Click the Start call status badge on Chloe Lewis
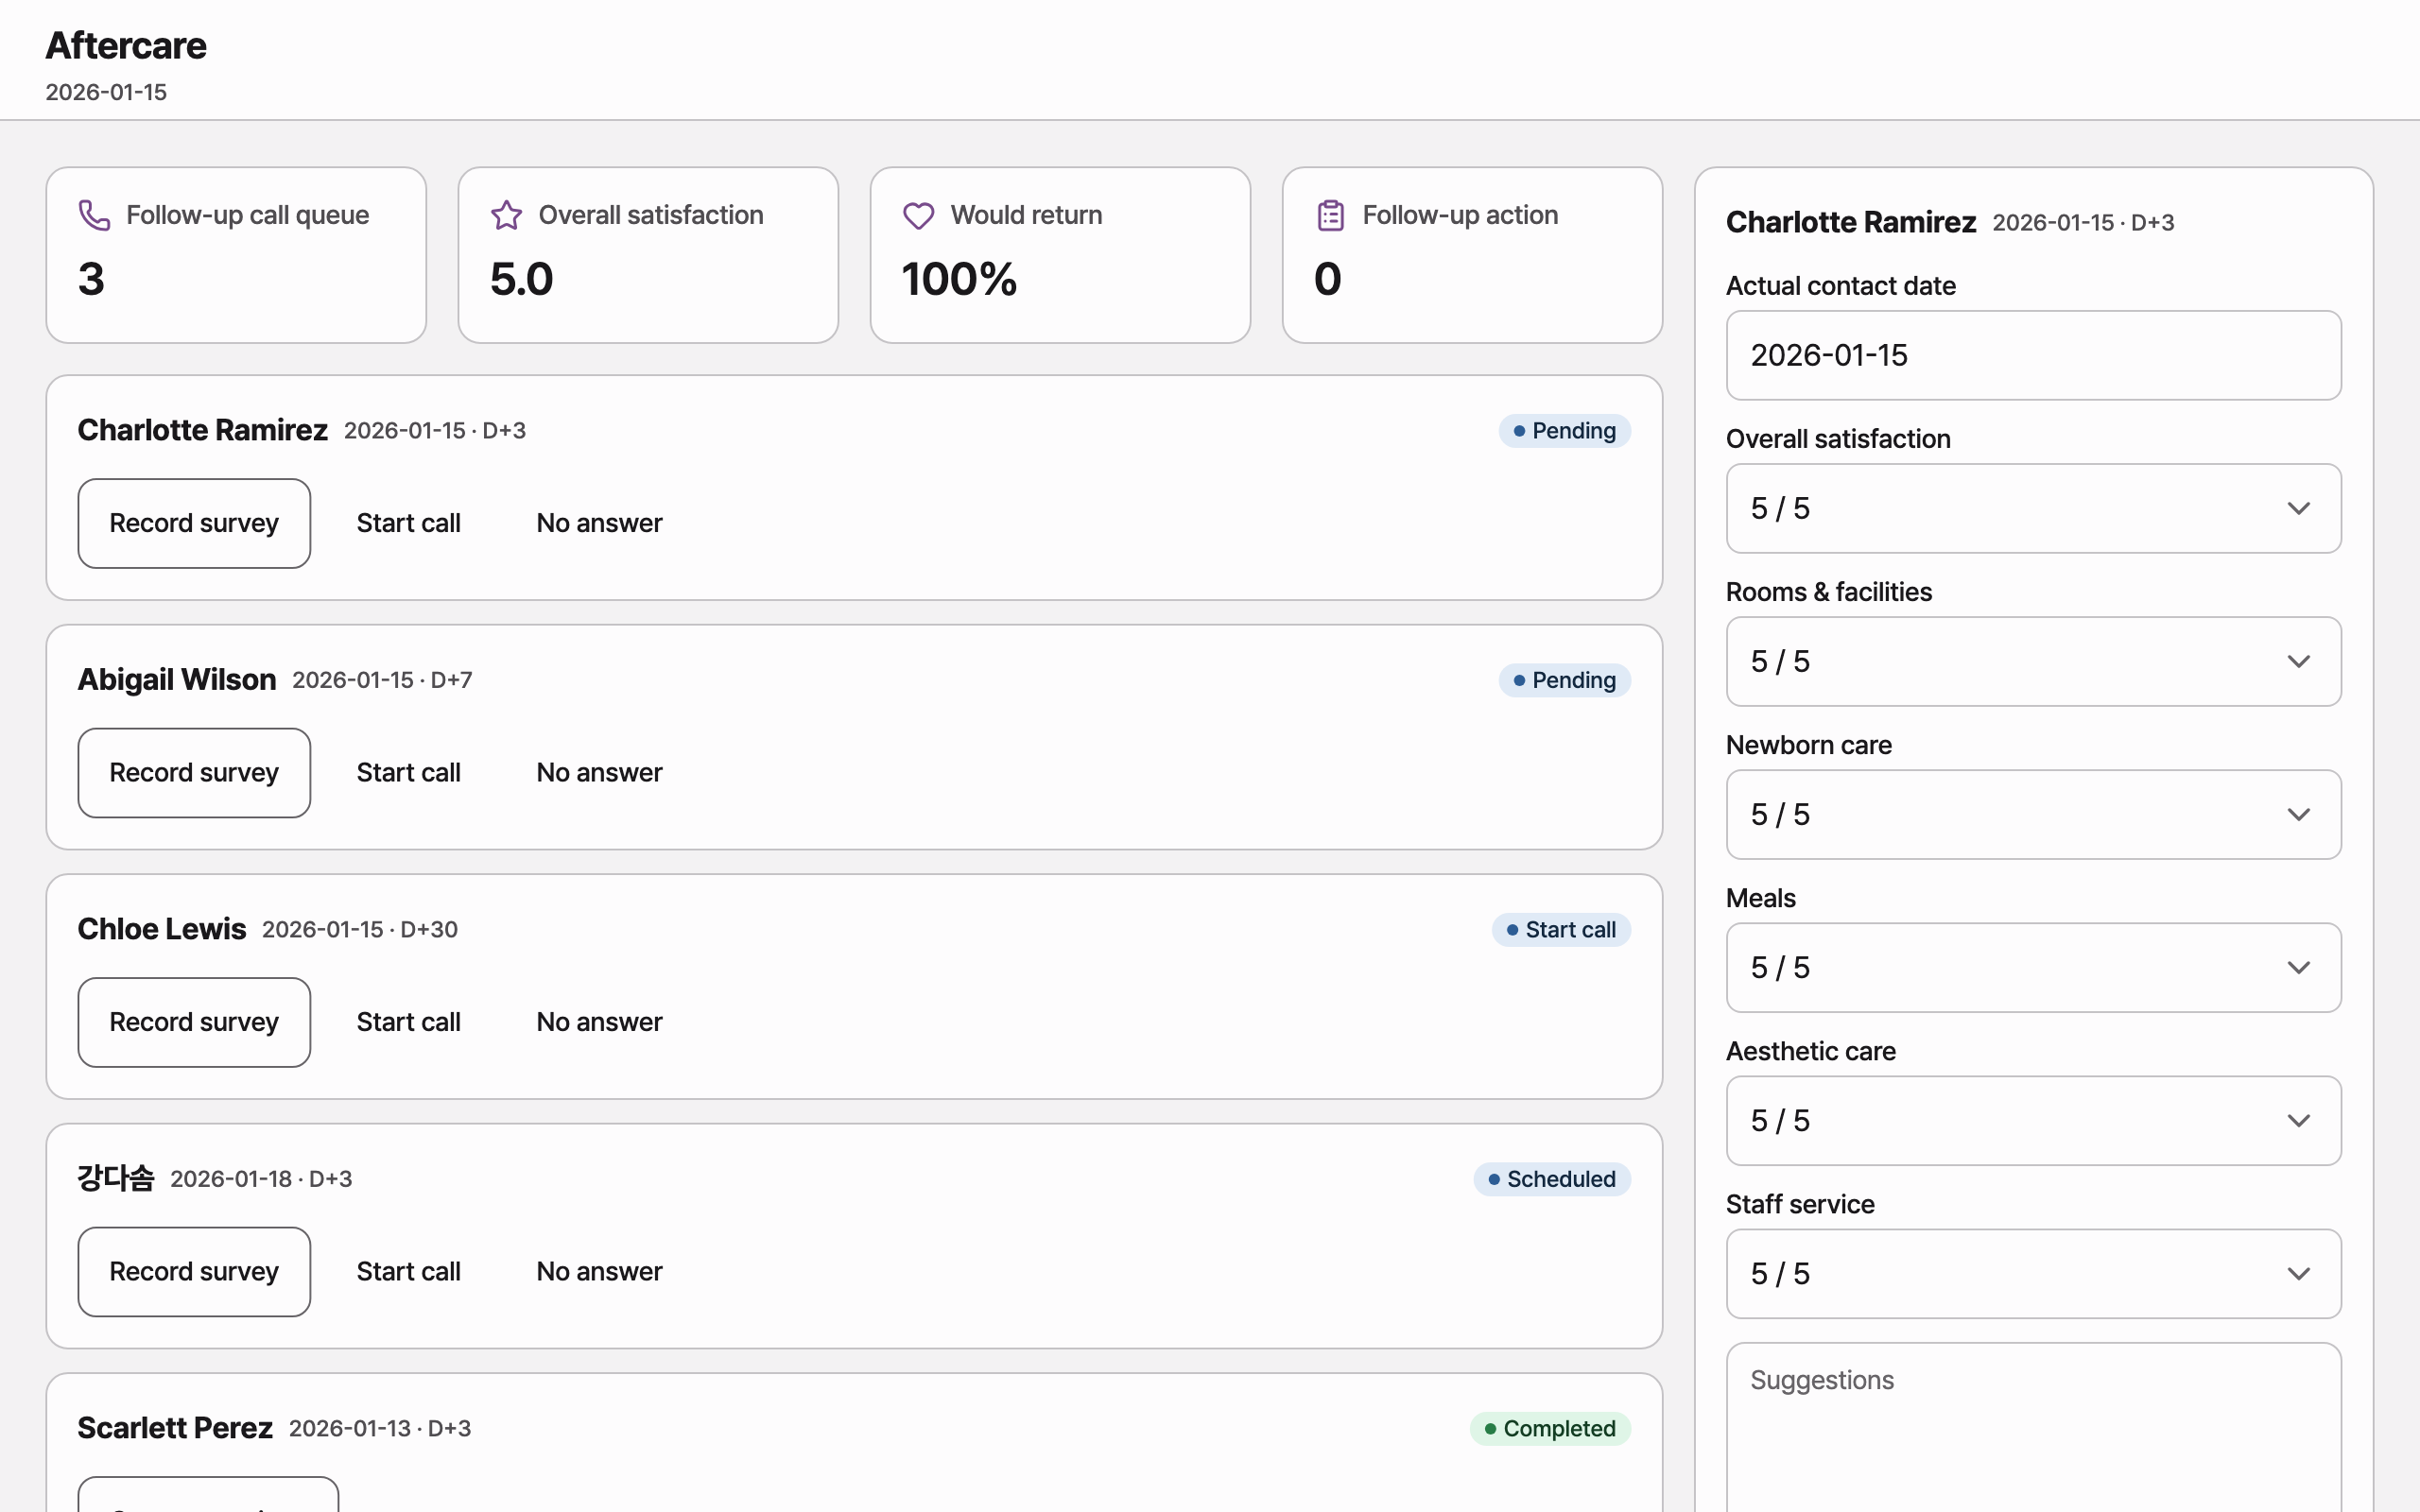This screenshot has width=2420, height=1512. 1561,930
